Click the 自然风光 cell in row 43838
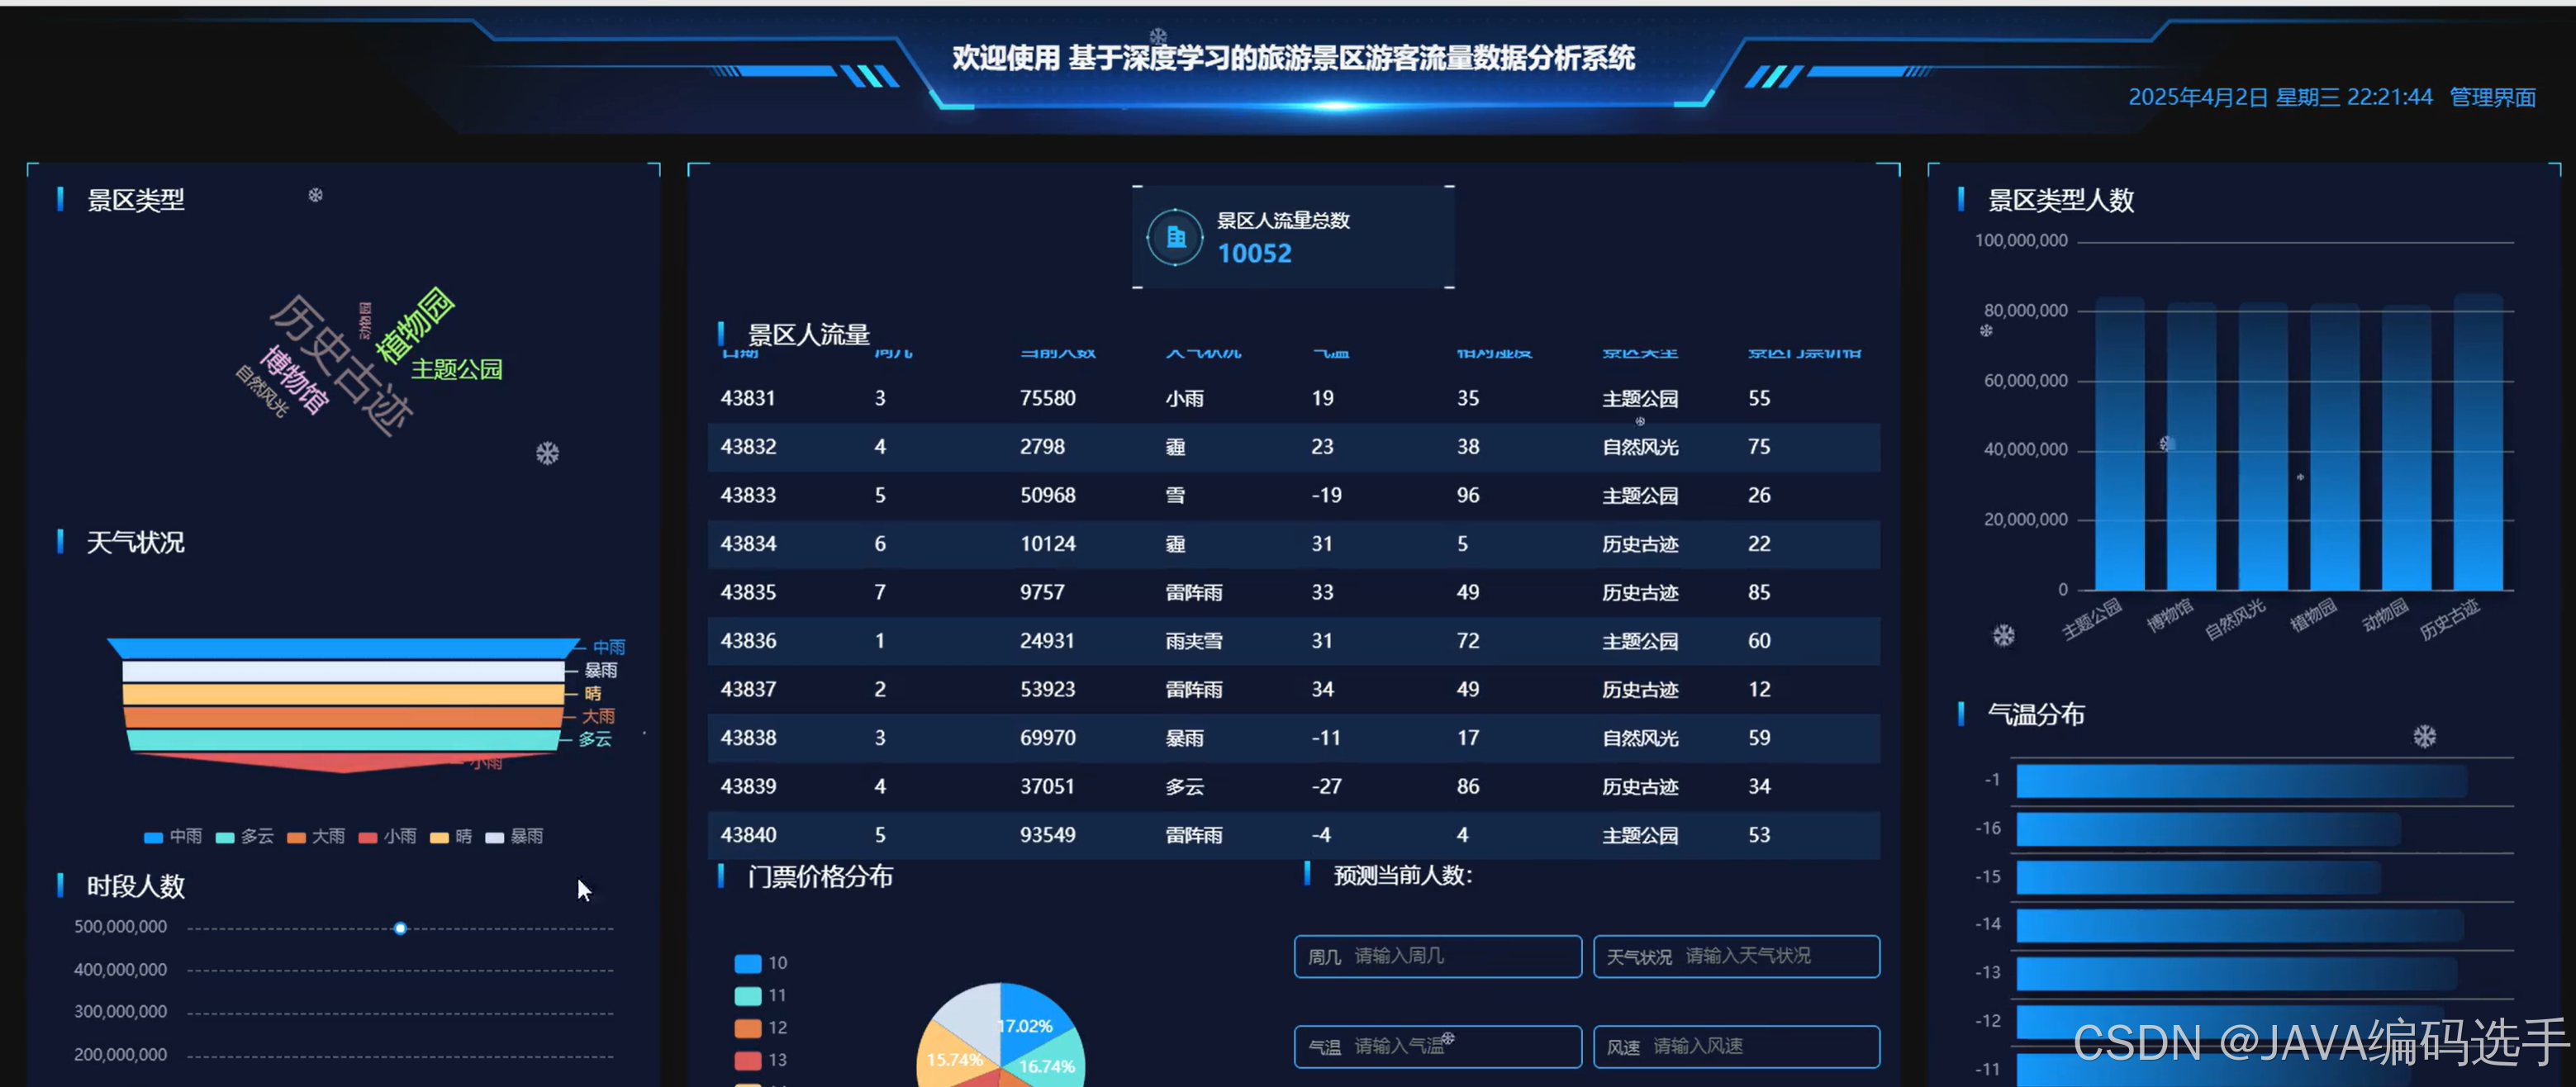 (1640, 738)
